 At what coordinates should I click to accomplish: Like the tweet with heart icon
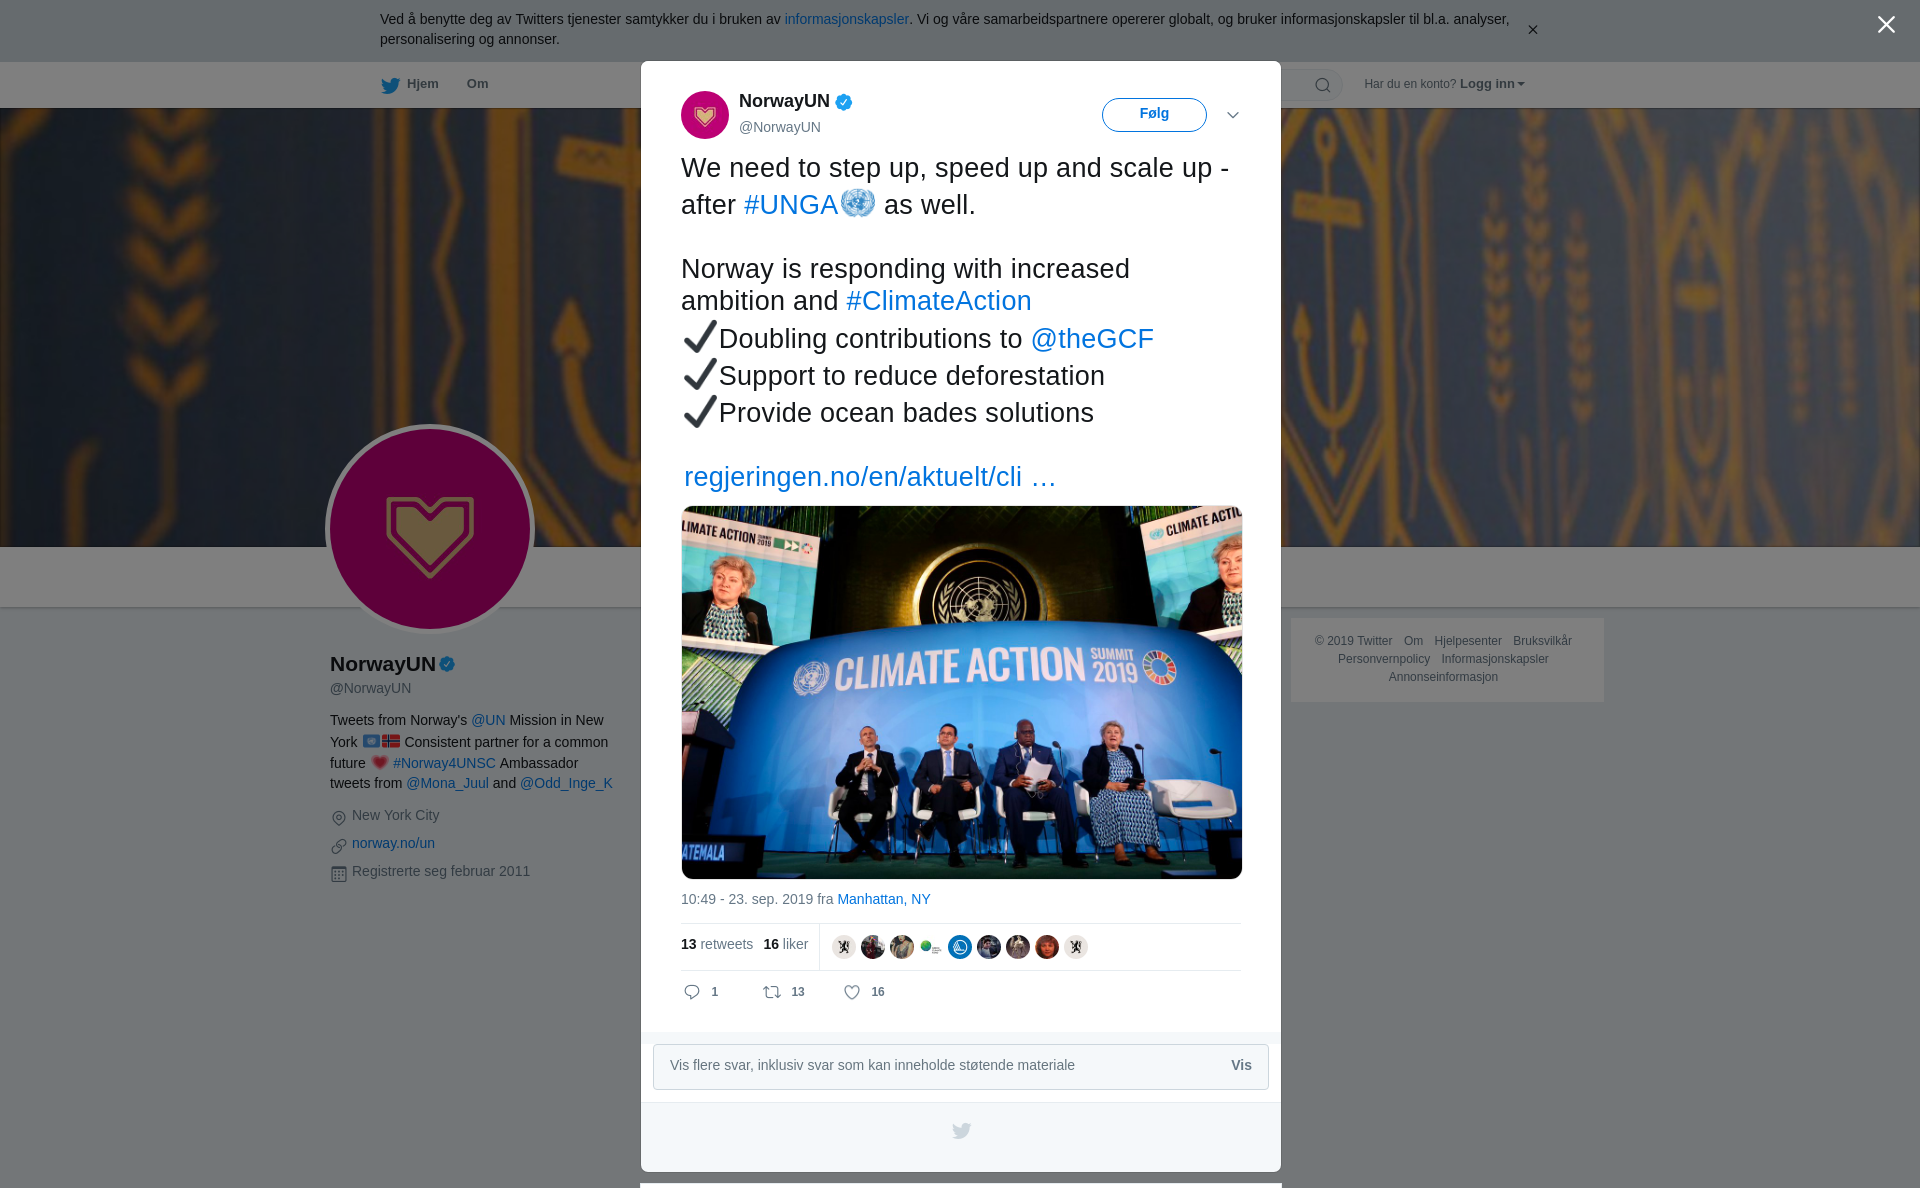pos(852,992)
